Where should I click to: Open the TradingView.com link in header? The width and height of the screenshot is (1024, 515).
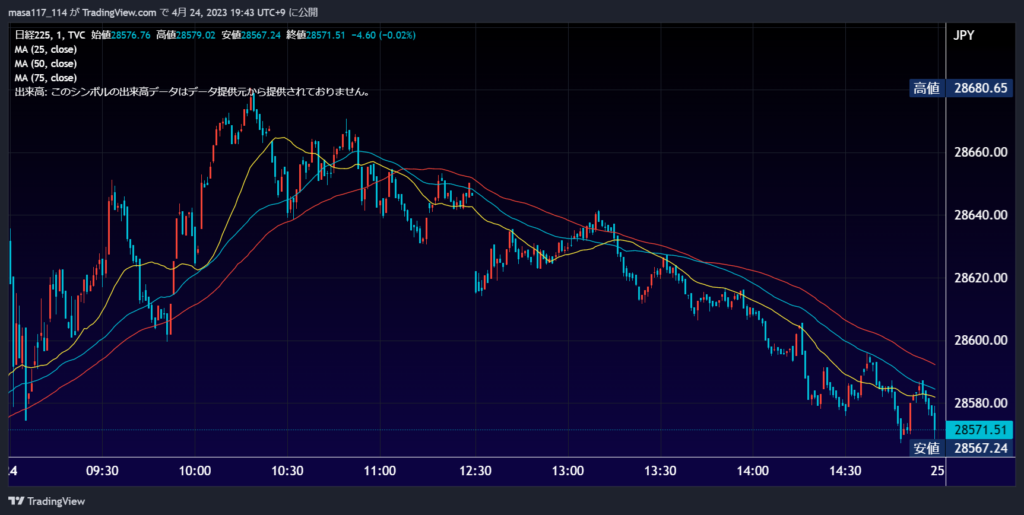point(120,12)
